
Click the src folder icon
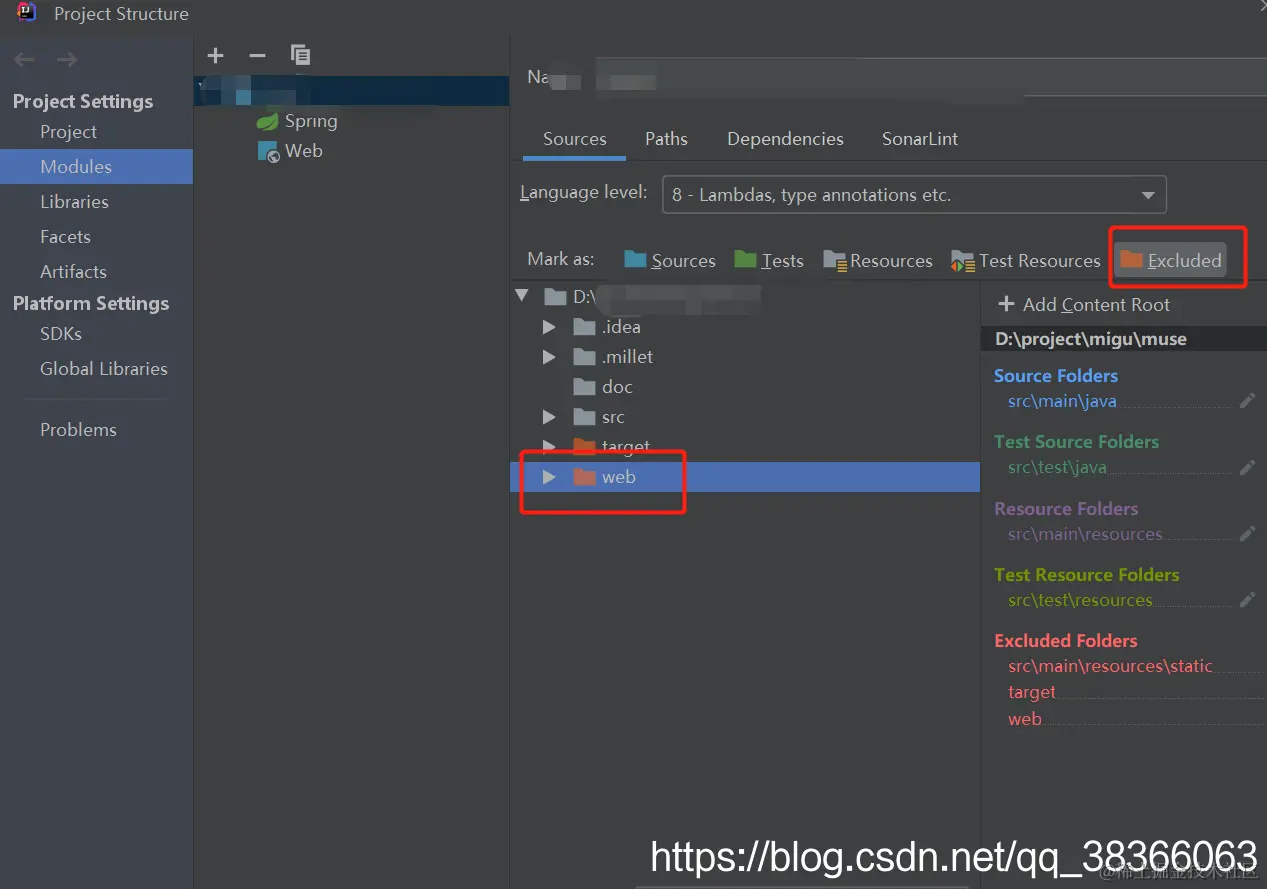pyautogui.click(x=585, y=417)
